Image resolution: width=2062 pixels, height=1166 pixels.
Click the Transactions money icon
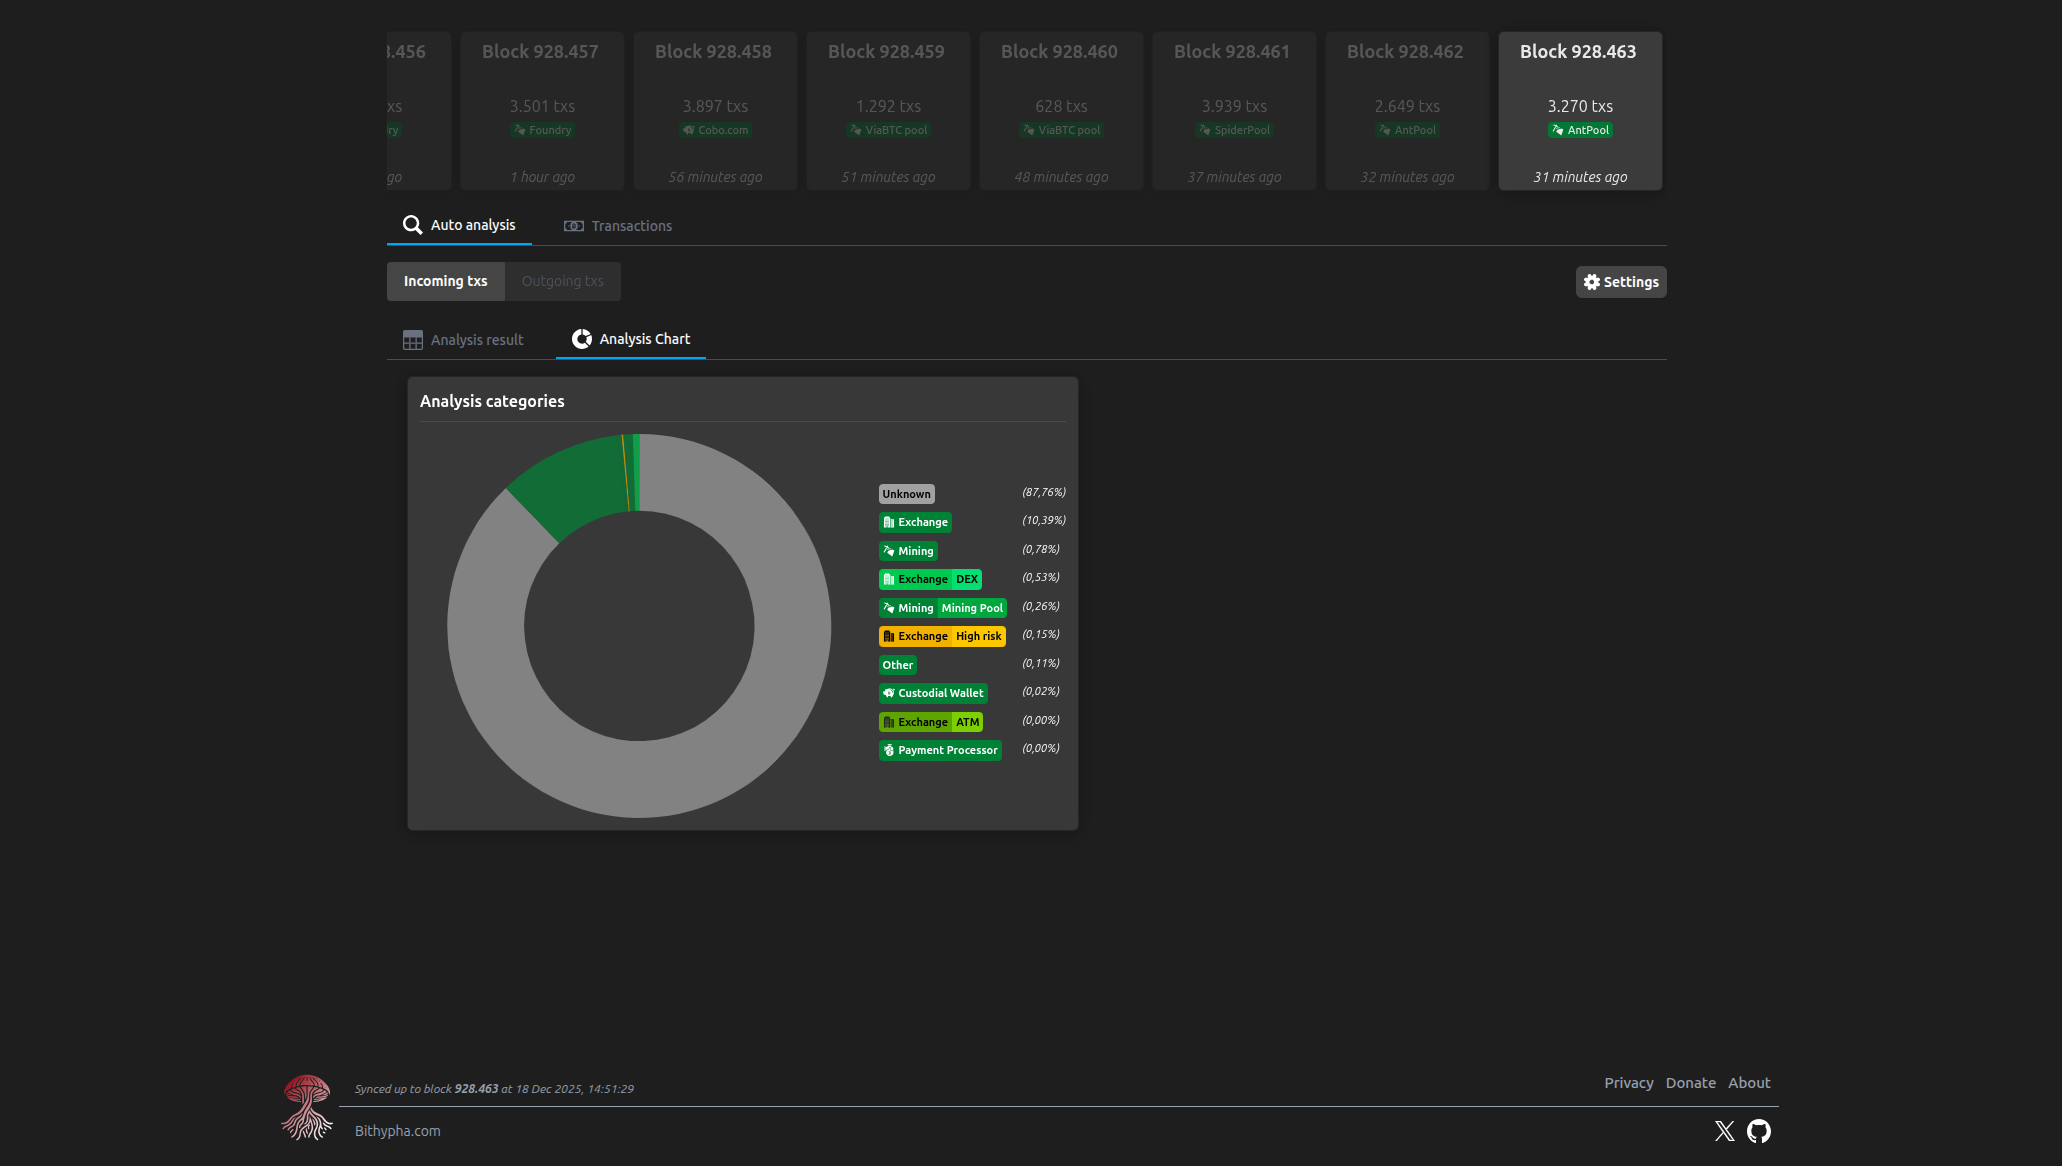point(573,226)
